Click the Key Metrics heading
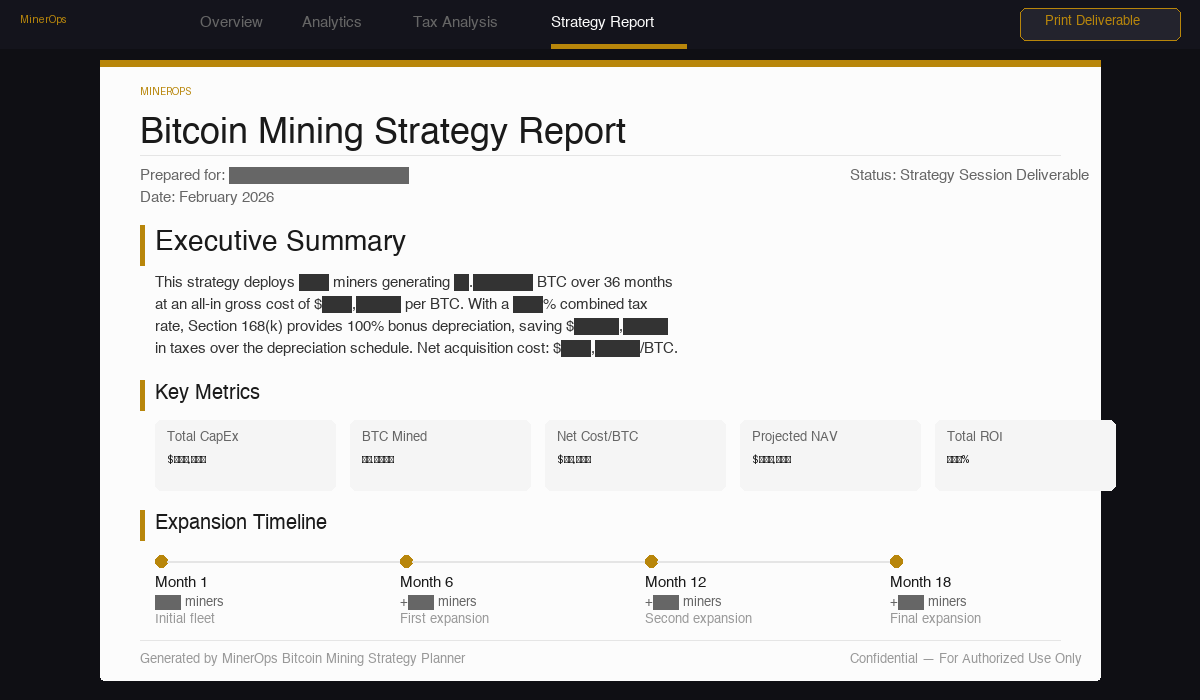This screenshot has width=1200, height=700. coord(207,392)
